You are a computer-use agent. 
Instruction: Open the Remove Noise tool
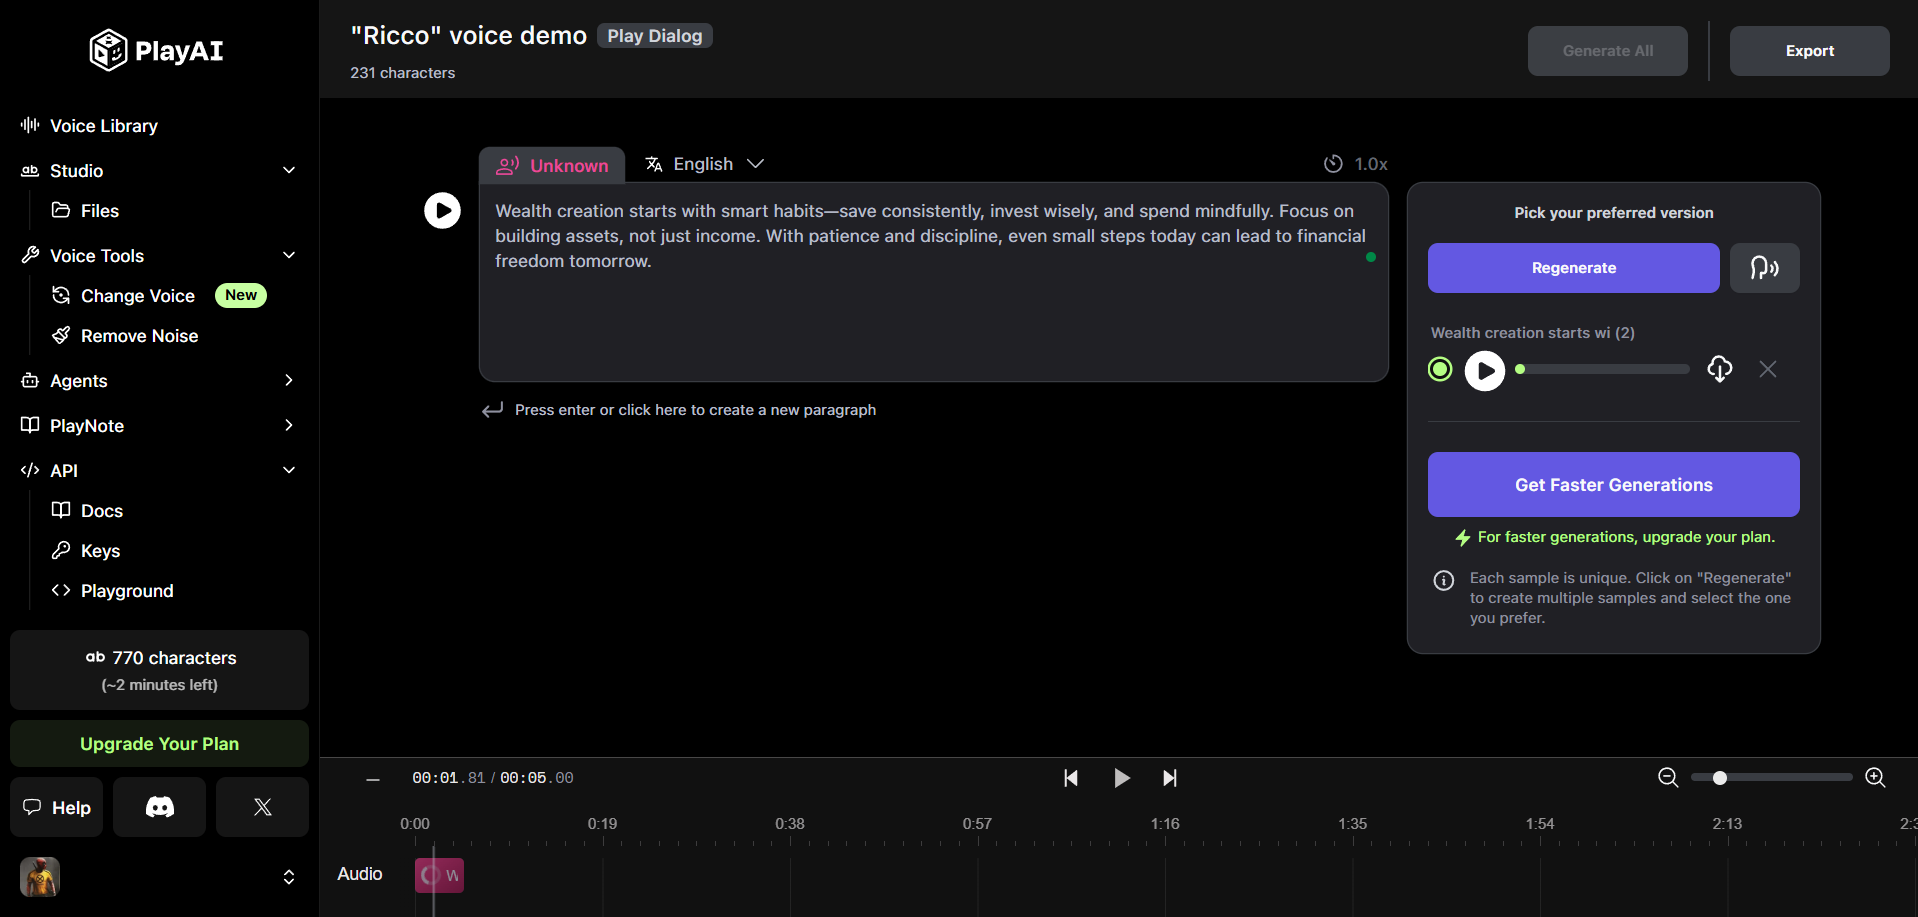139,336
